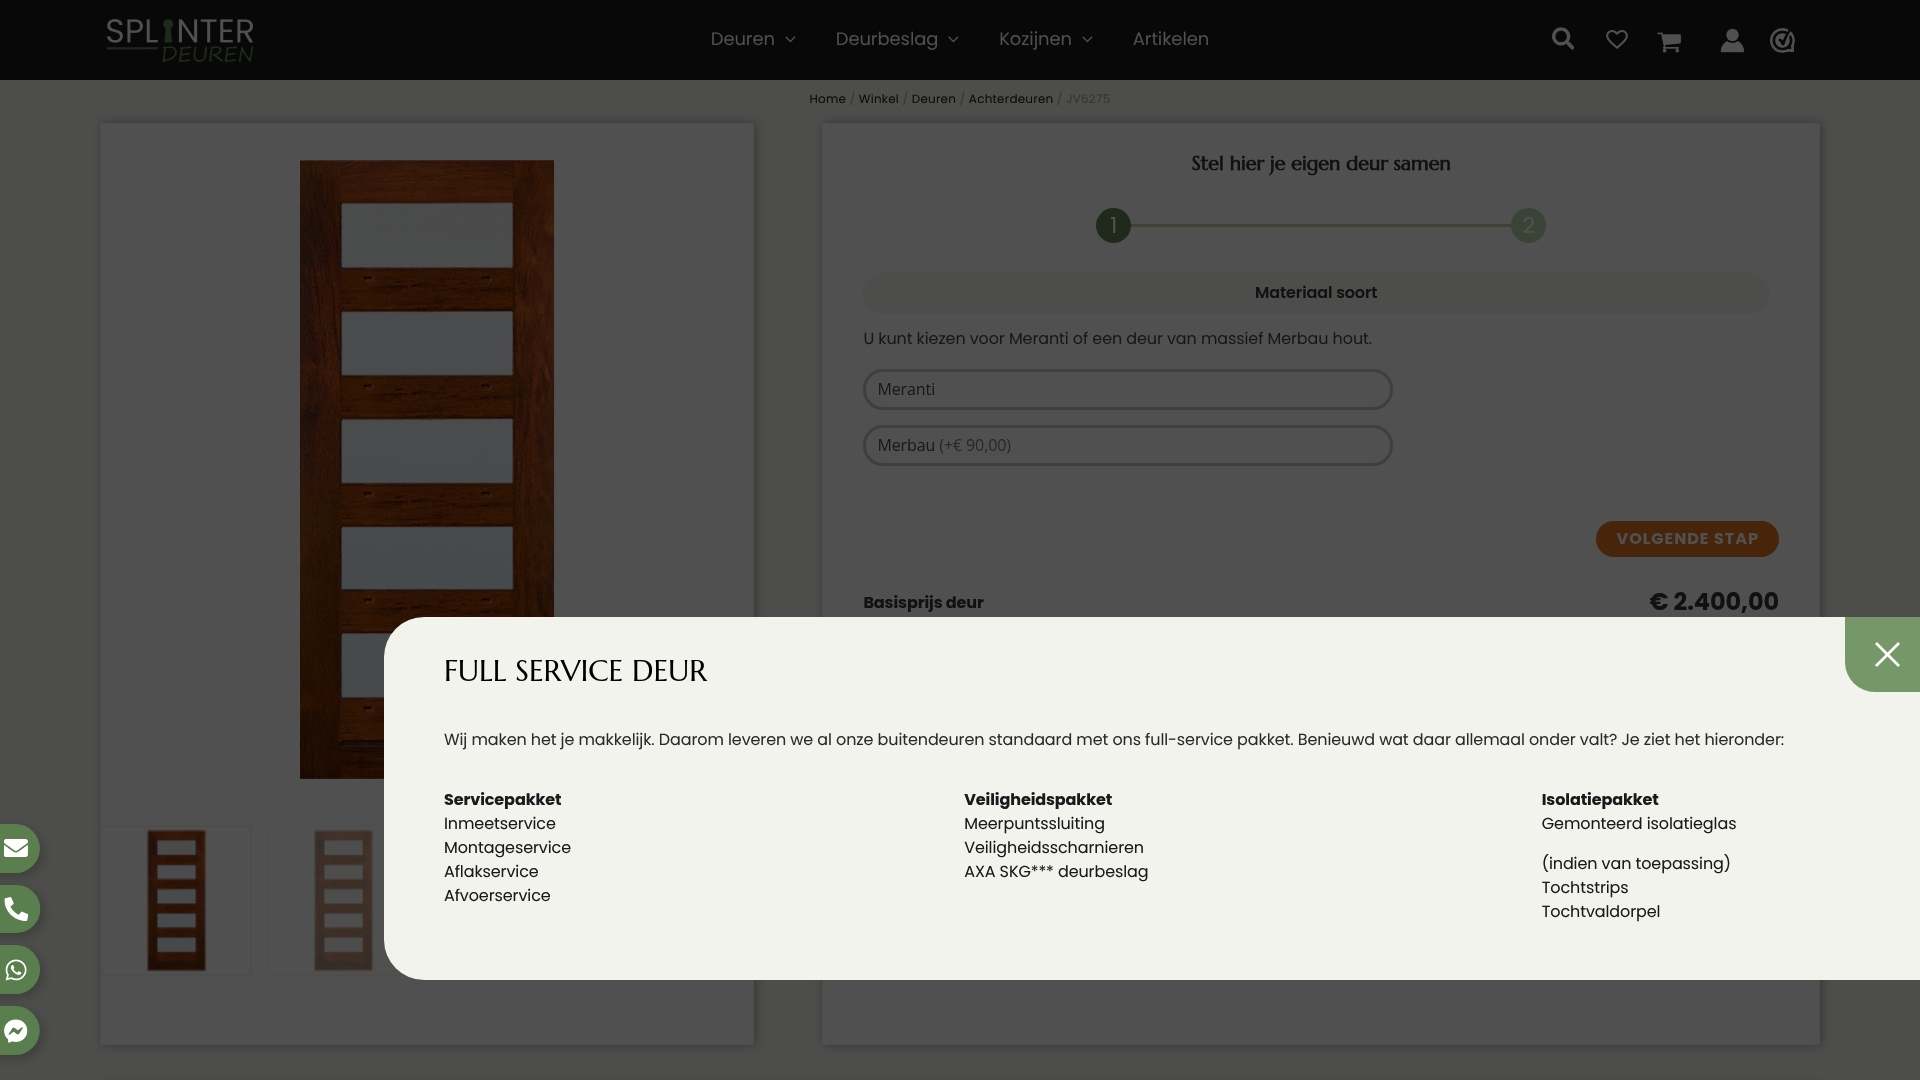This screenshot has width=1920, height=1080.
Task: Click the email envelope contact icon
Action: click(17, 848)
